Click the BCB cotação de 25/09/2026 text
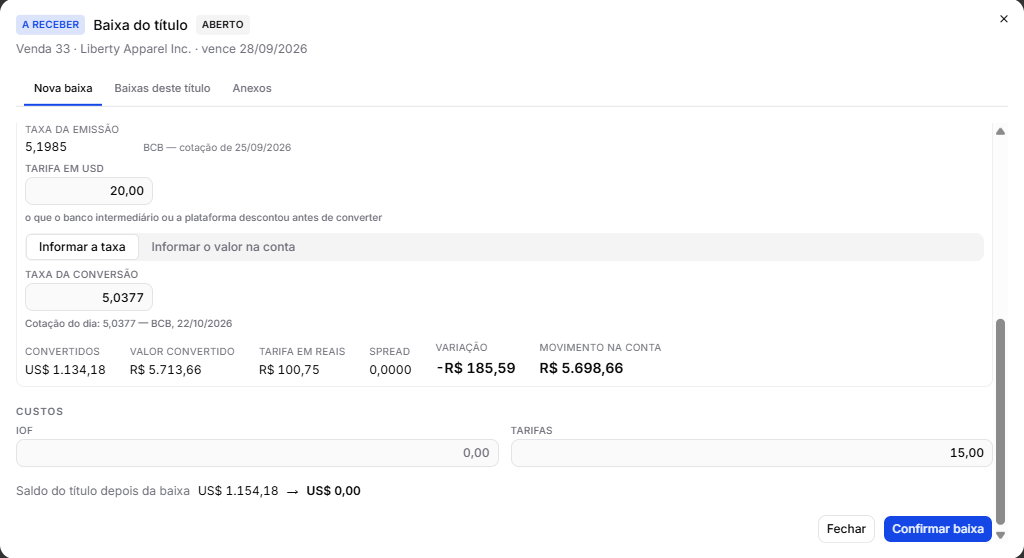The image size is (1024, 558). point(217,148)
